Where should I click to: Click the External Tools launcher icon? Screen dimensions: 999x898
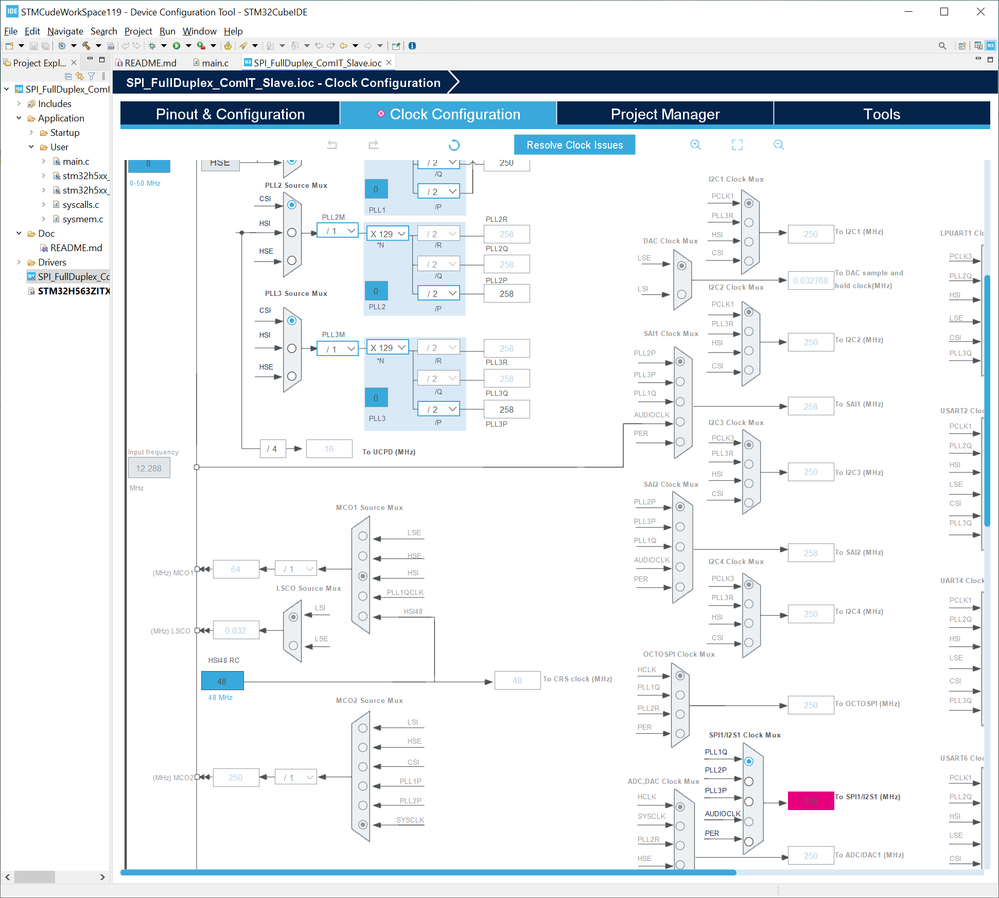pyautogui.click(x=201, y=46)
